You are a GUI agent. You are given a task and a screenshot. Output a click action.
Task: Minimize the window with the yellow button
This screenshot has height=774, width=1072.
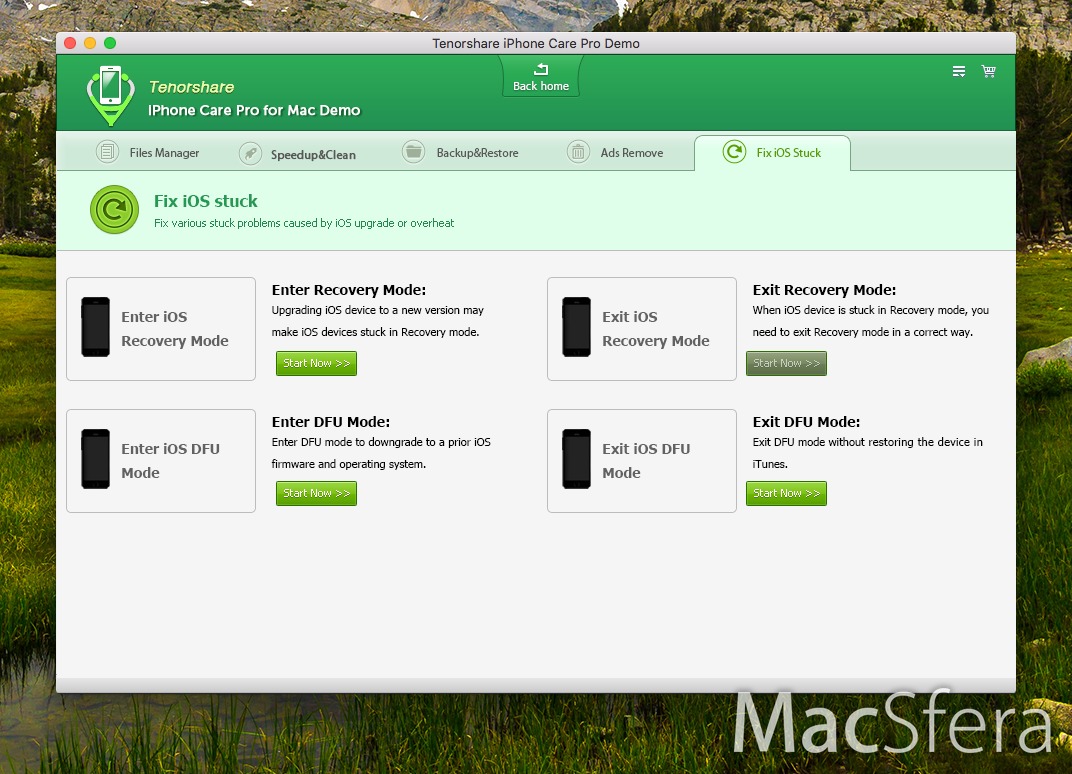coord(90,43)
